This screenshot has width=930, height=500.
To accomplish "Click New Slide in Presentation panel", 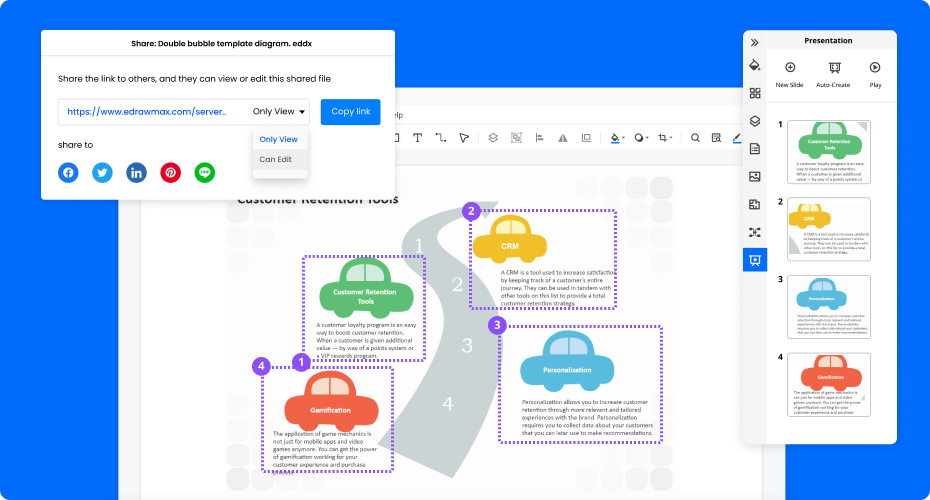I will click(x=789, y=74).
